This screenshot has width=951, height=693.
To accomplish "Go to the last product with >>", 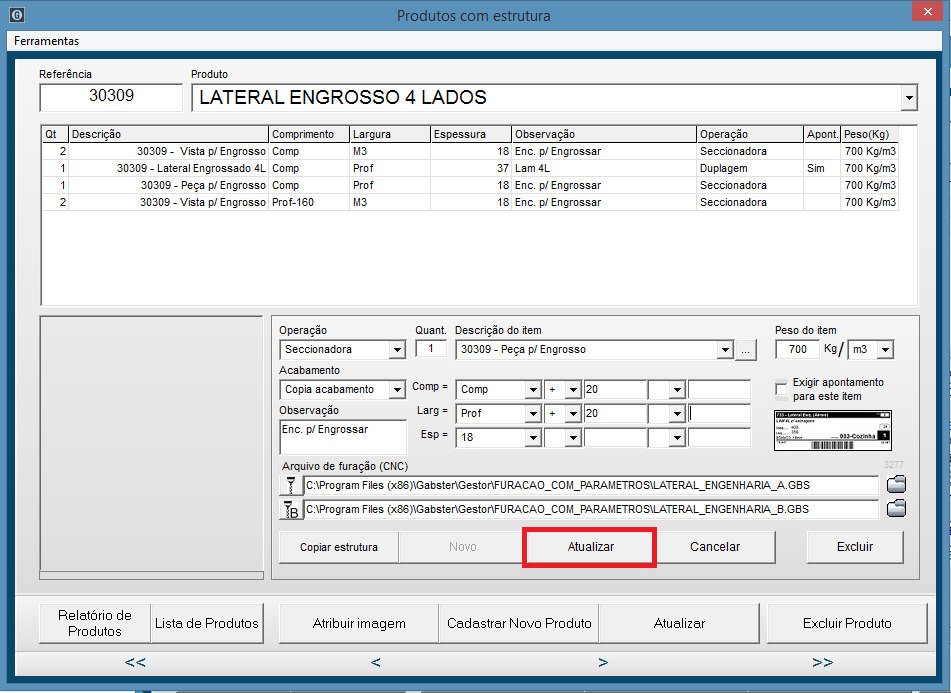I will coord(822,662).
